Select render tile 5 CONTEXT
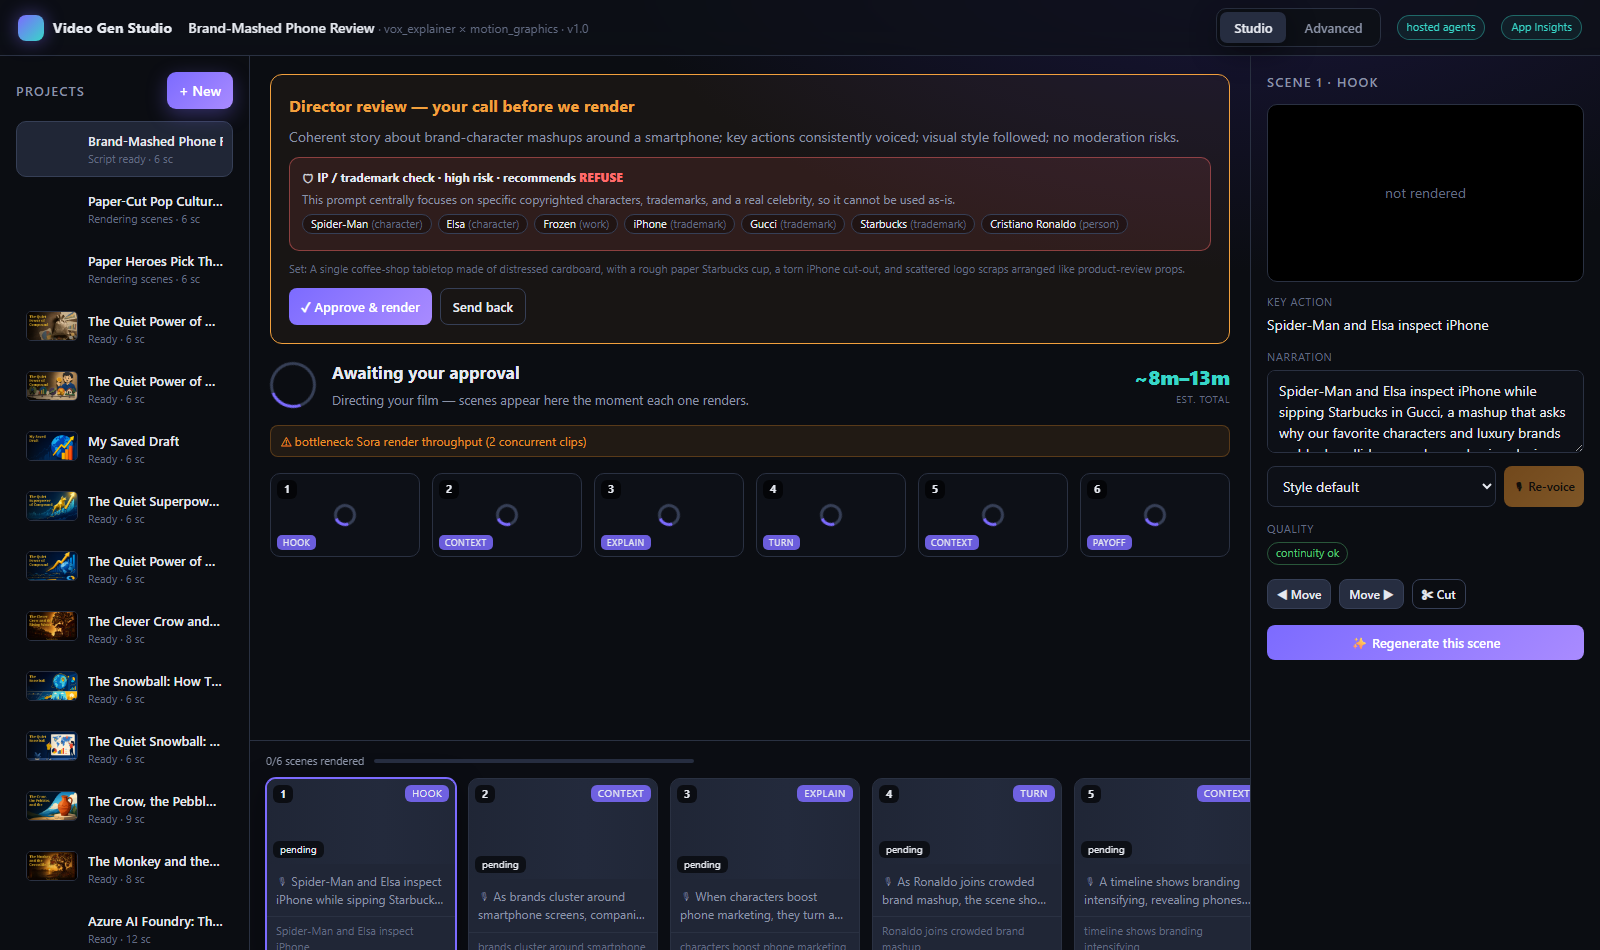Screen dimensions: 1600x950 tap(993, 515)
